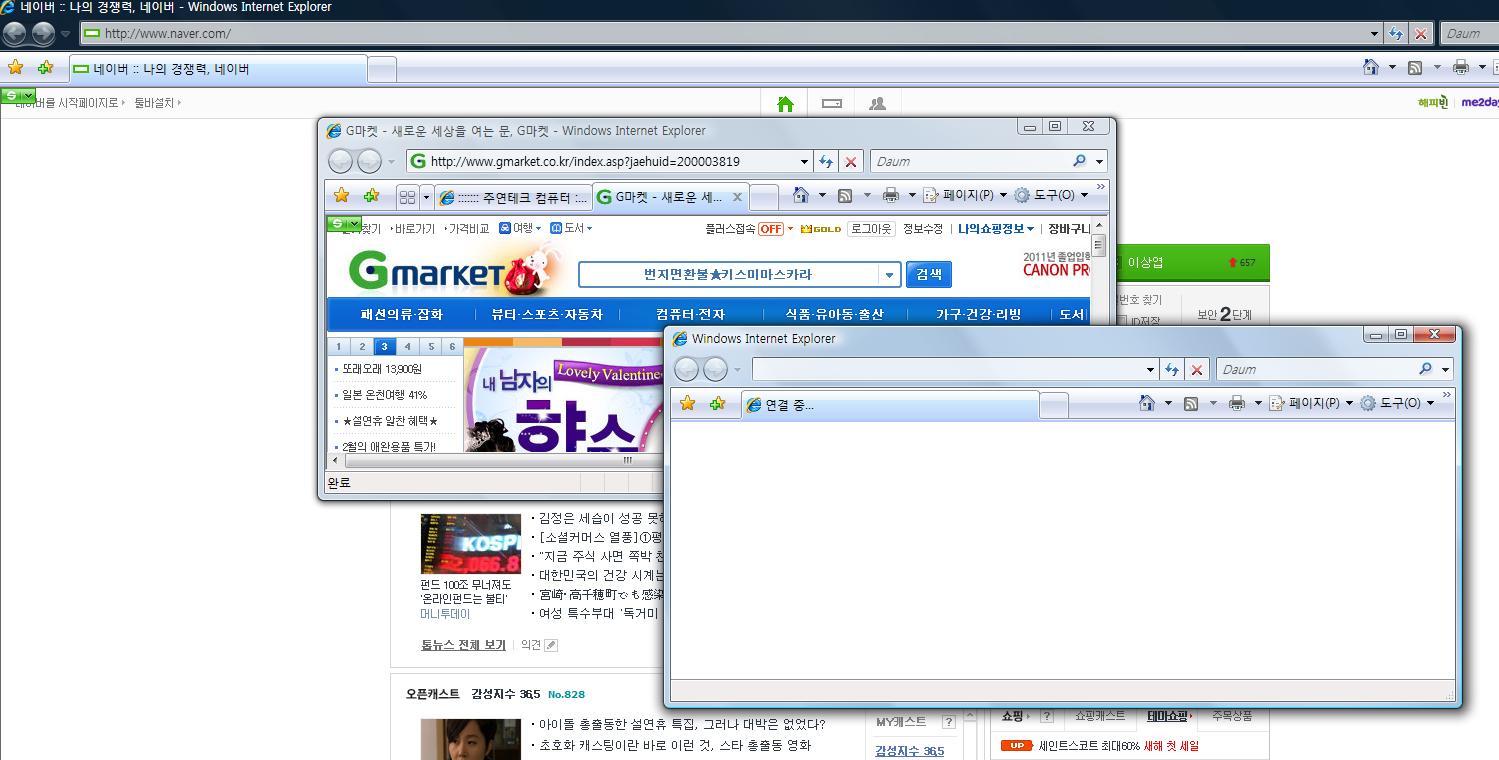The width and height of the screenshot is (1499, 760).
Task: Stop loading in the Gmarket window
Action: coord(850,161)
